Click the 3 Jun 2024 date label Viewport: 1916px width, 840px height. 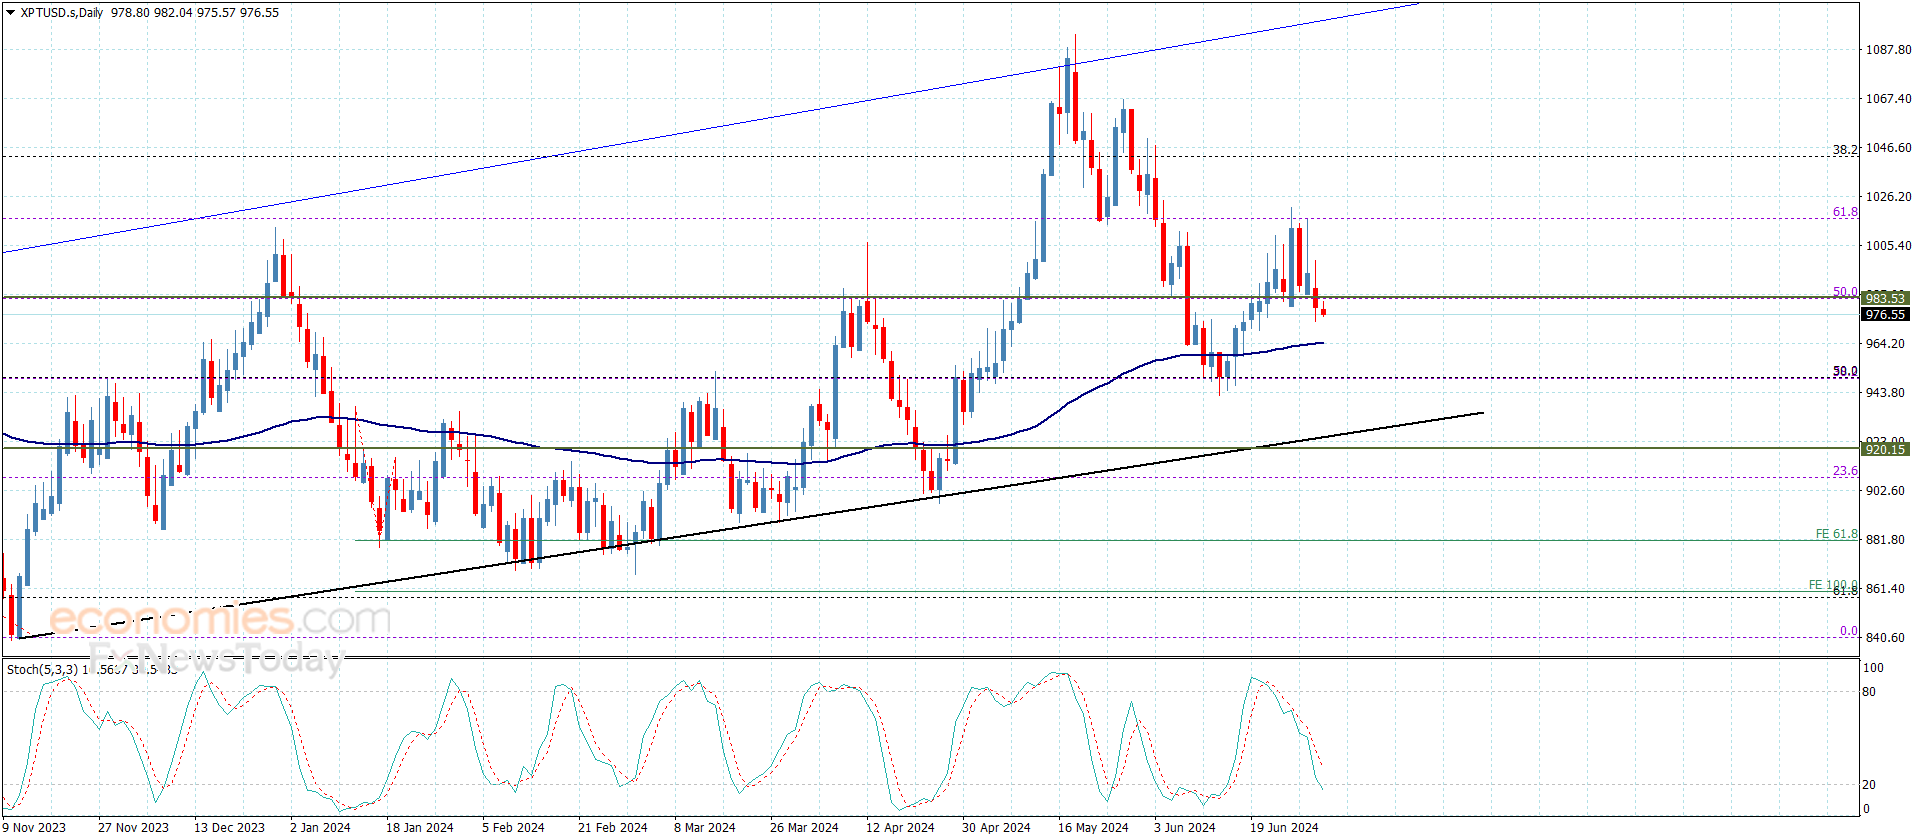coord(1184,827)
